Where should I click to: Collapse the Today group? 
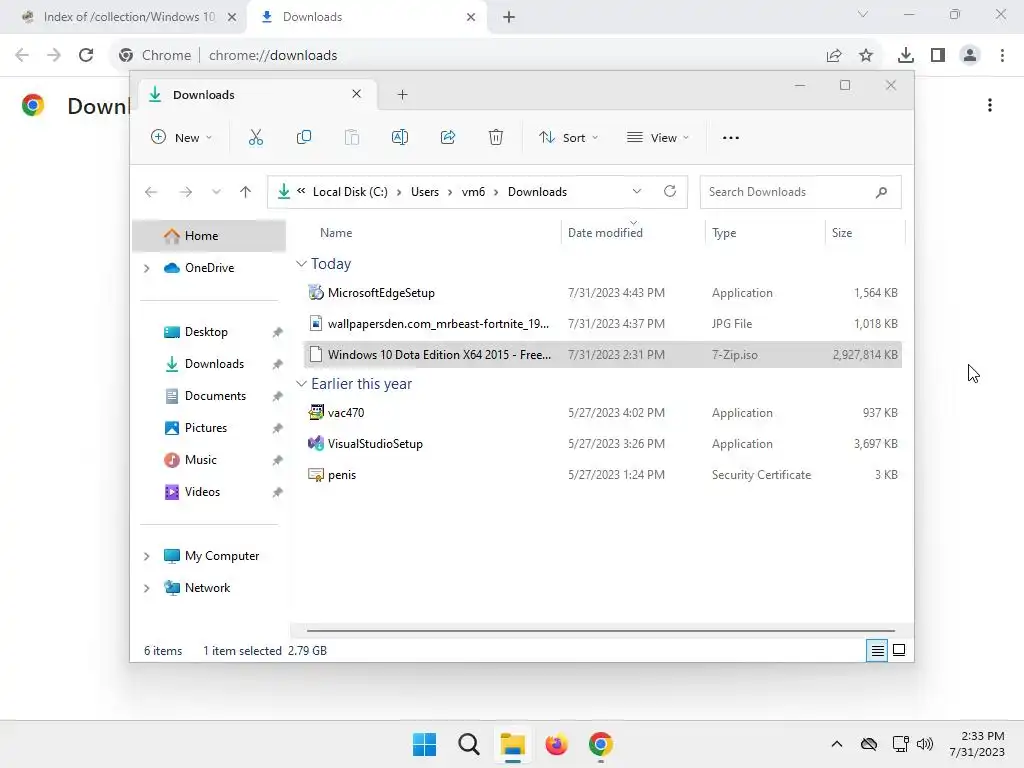click(301, 264)
